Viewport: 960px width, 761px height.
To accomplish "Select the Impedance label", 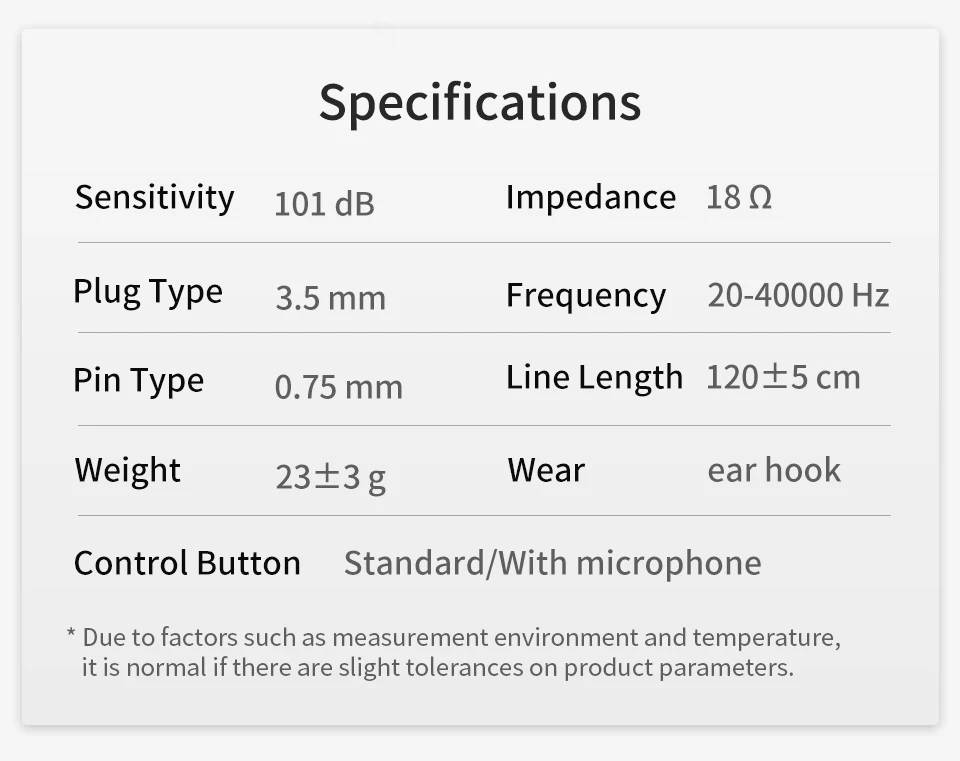I will (591, 198).
